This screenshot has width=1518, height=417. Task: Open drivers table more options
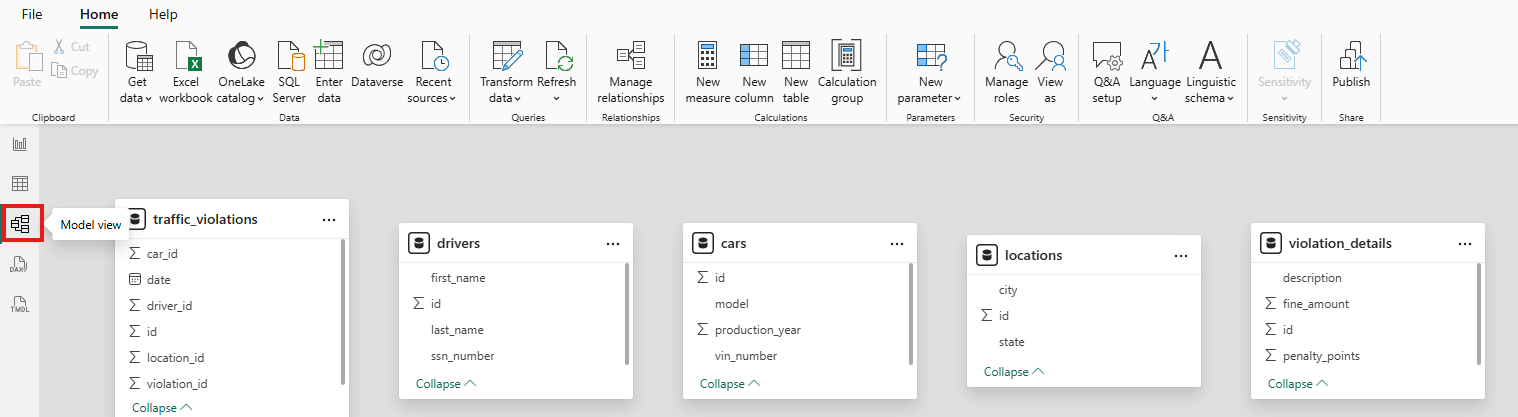point(613,243)
